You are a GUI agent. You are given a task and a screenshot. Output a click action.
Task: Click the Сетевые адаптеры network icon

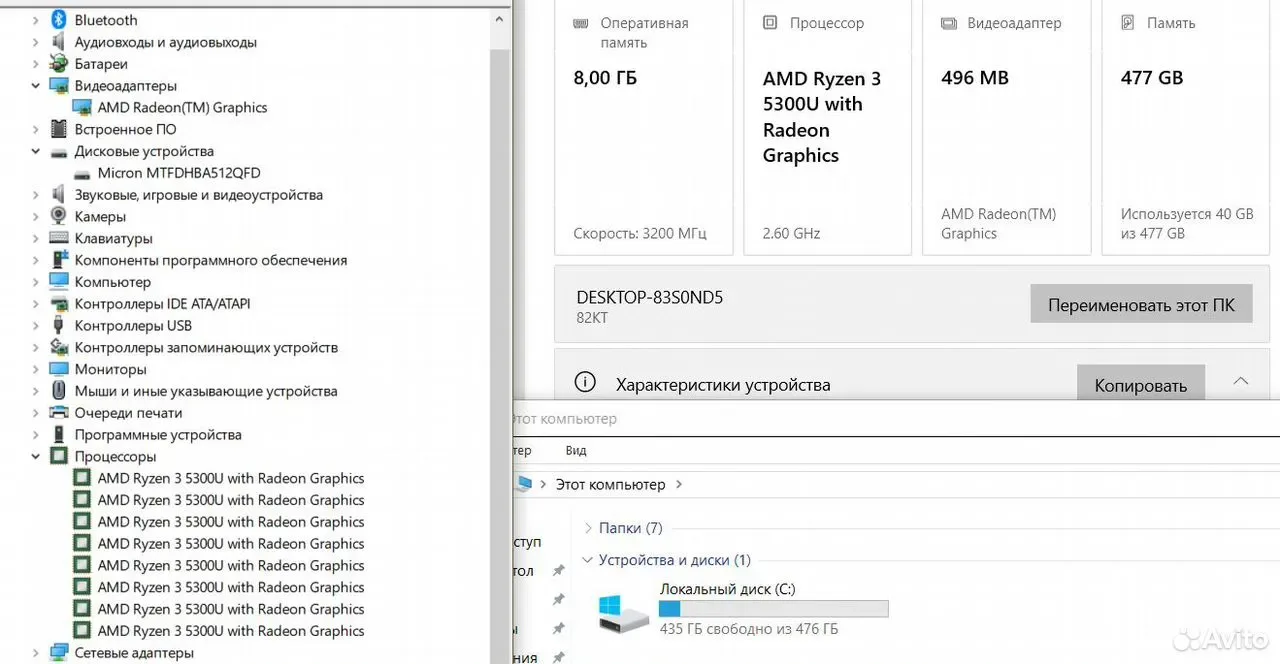coord(58,653)
